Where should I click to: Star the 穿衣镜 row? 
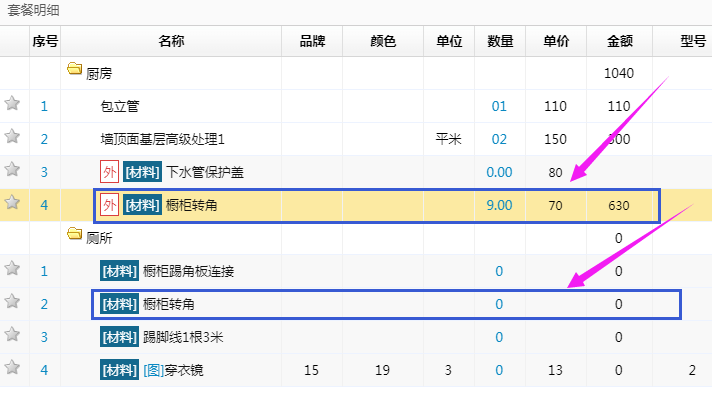[x=12, y=367]
